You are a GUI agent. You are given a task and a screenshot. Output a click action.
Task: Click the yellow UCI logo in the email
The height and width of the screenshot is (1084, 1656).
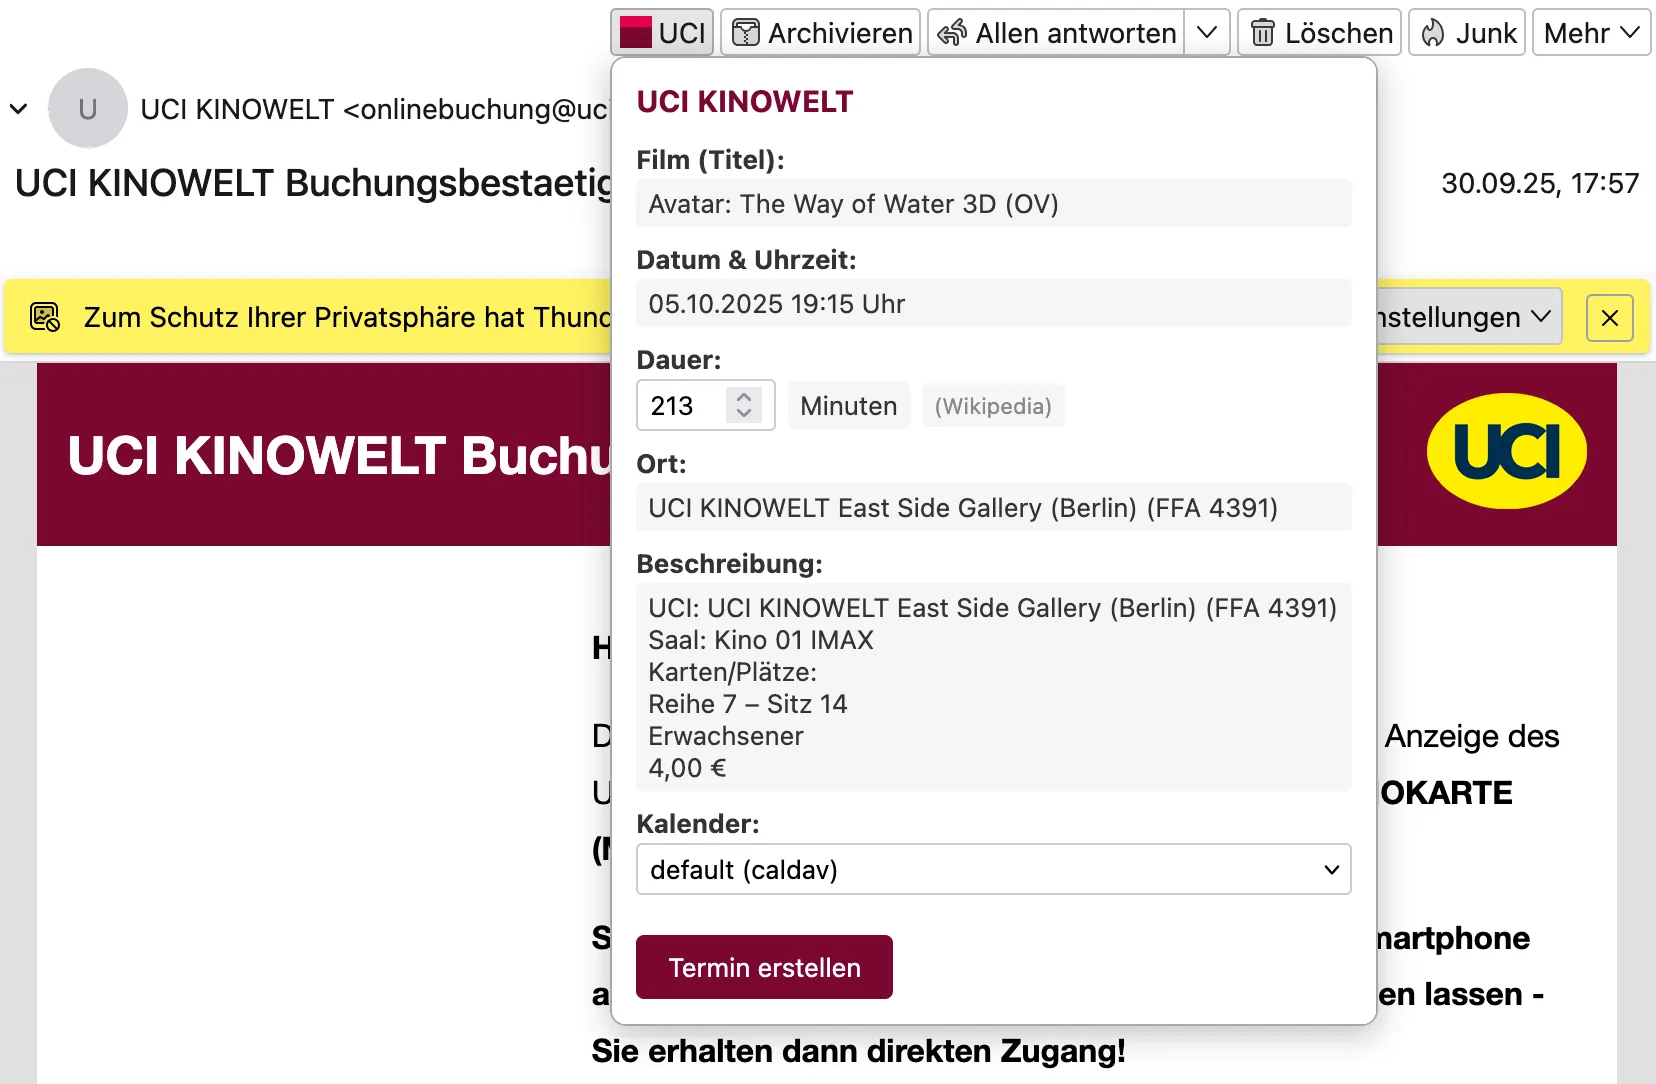click(1506, 452)
